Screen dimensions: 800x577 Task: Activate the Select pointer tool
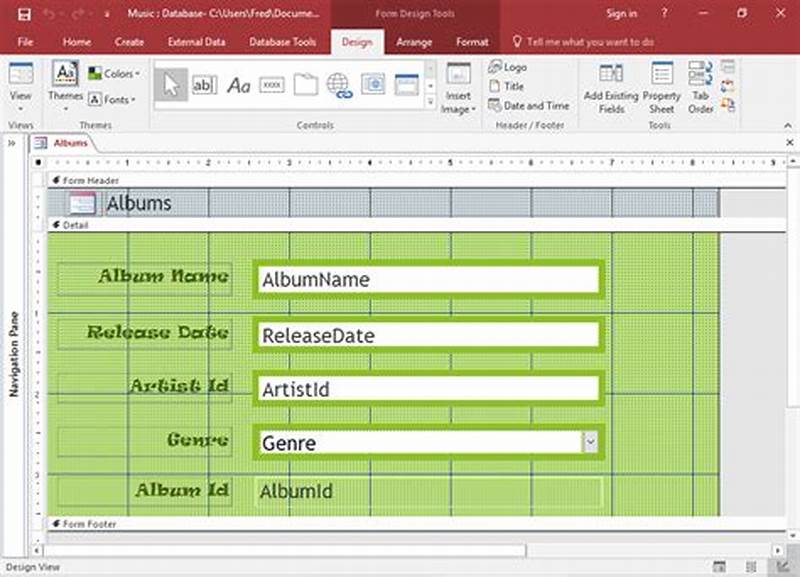[172, 86]
